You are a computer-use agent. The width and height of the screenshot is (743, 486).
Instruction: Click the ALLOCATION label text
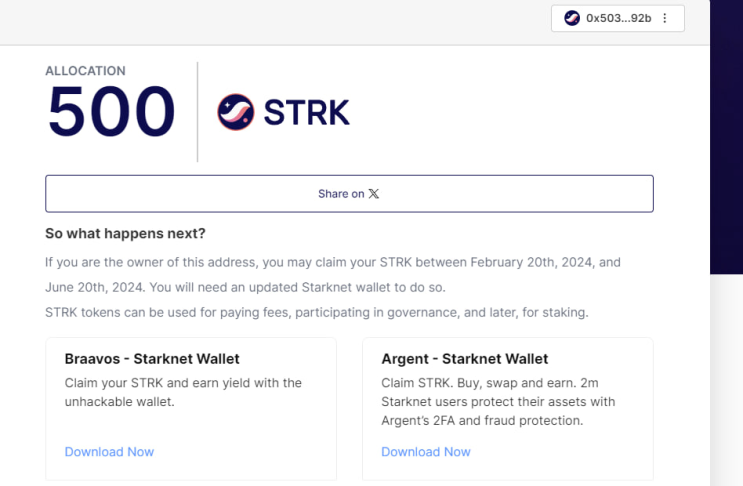[x=85, y=71]
